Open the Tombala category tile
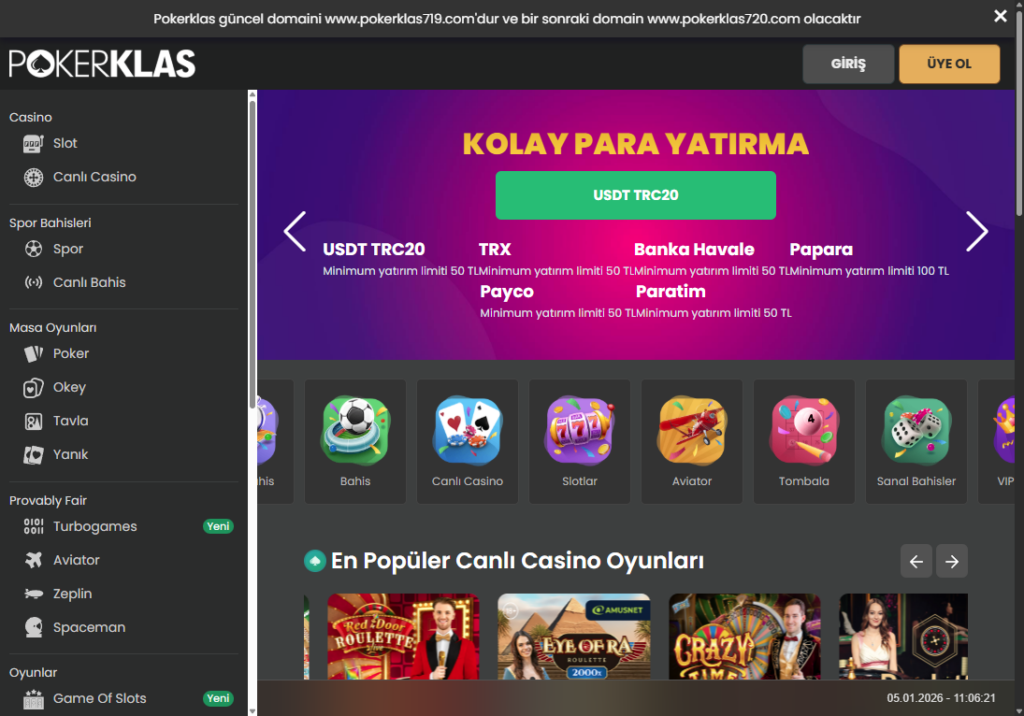 pyautogui.click(x=804, y=442)
